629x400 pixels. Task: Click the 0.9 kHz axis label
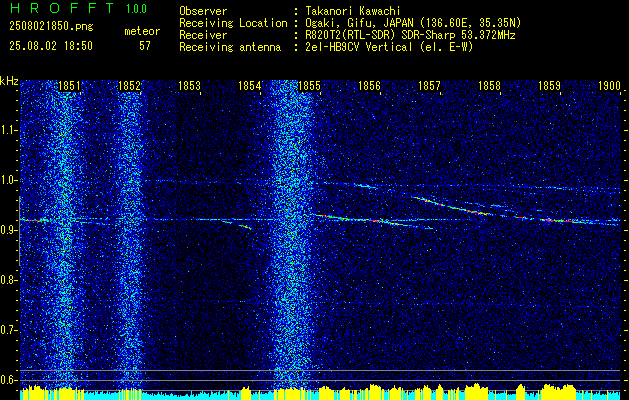8,230
